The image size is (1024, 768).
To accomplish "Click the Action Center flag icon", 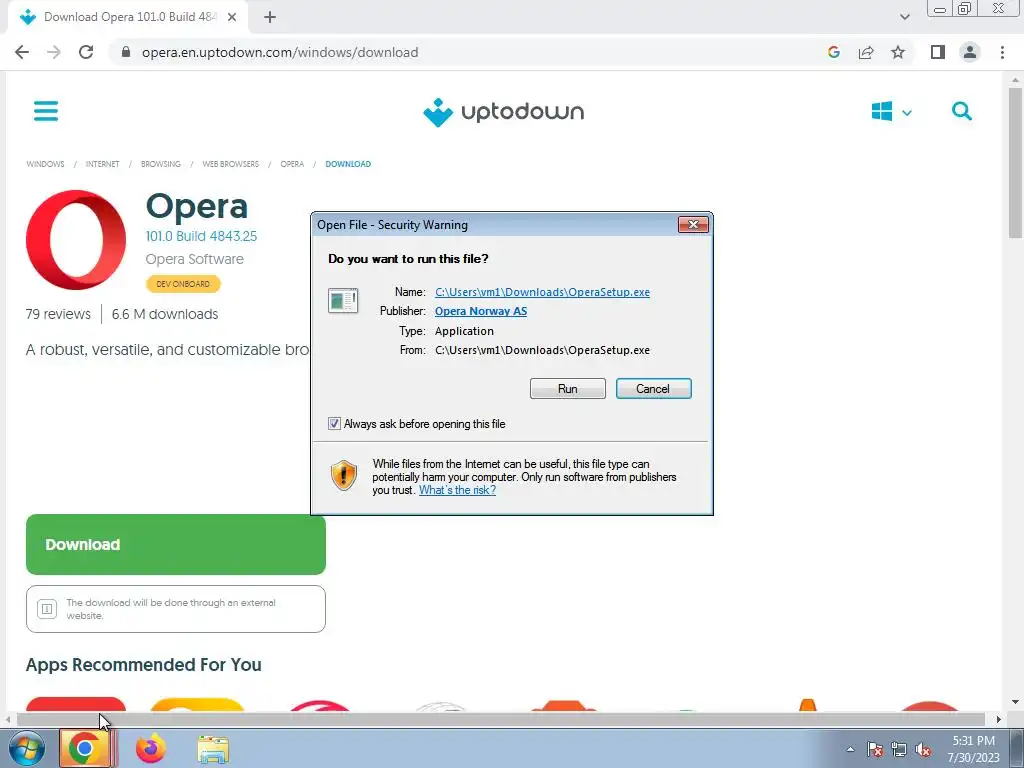I will pyautogui.click(x=875, y=750).
